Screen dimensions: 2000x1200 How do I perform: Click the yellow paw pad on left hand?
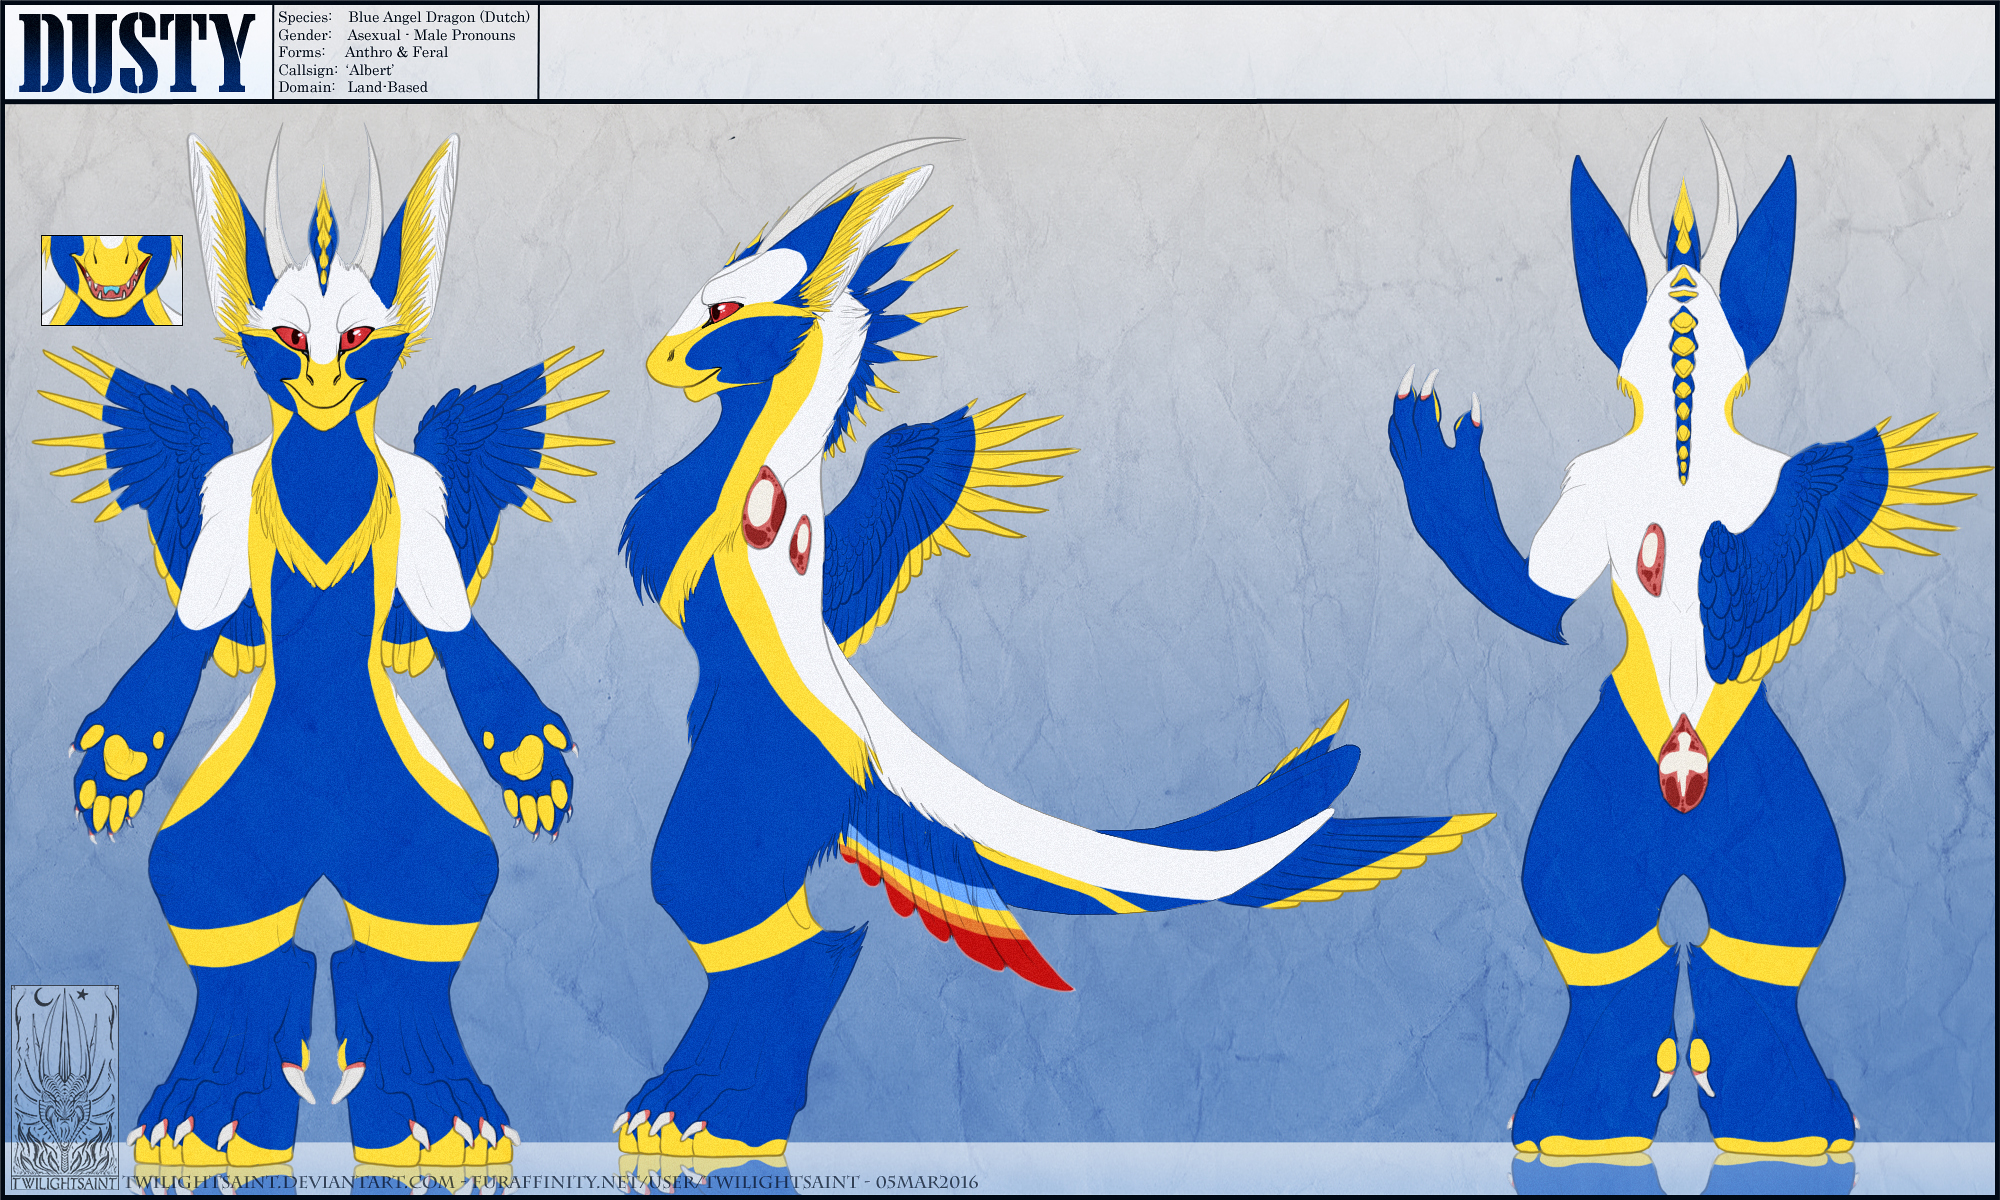pos(122,757)
